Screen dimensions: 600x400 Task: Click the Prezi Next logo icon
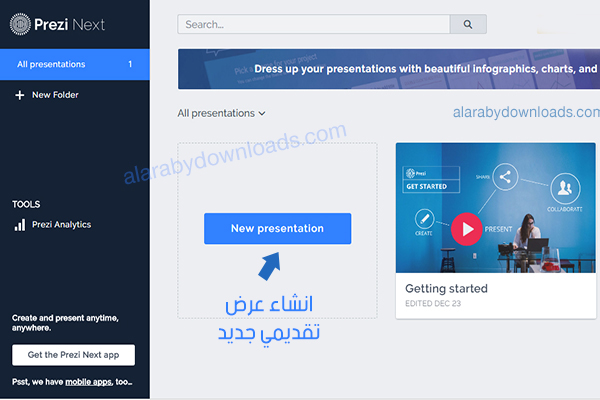pos(20,24)
